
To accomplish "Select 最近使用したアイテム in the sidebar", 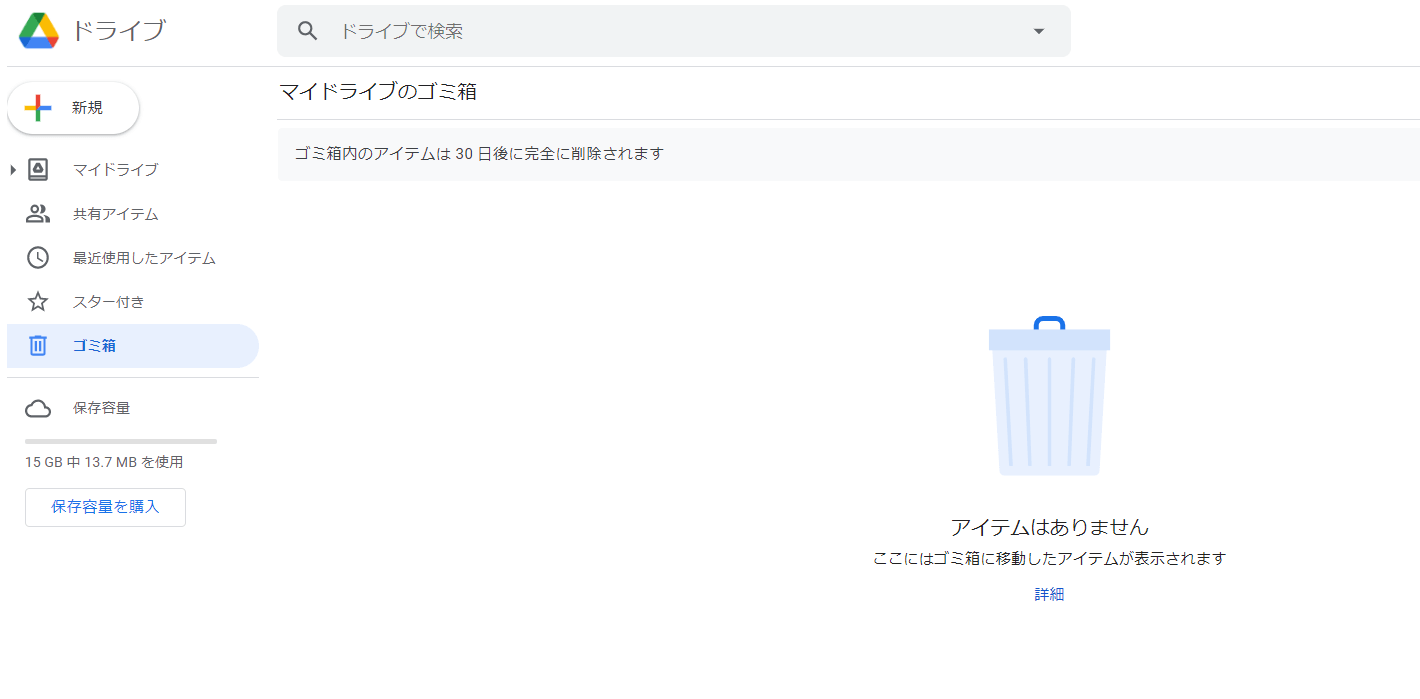I will pyautogui.click(x=144, y=258).
